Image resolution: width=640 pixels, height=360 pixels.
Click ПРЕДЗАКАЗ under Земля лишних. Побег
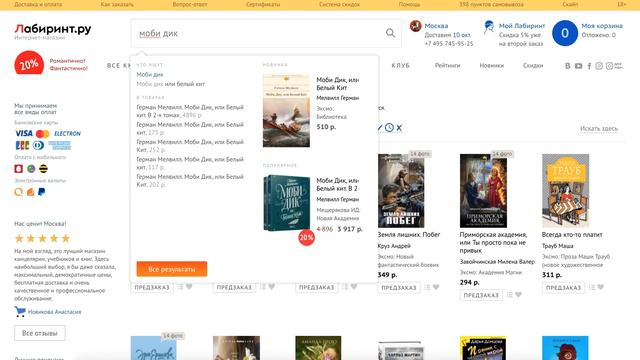click(x=398, y=287)
